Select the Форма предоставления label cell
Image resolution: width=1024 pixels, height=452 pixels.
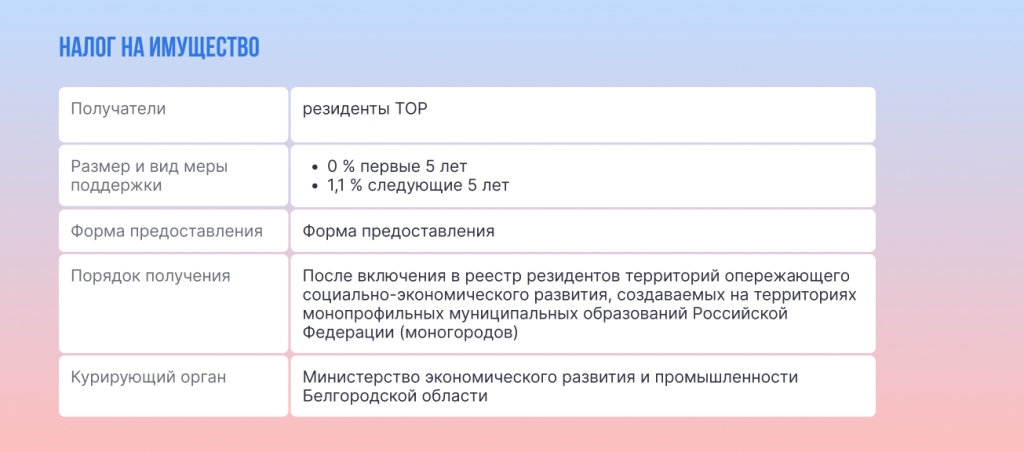pos(173,231)
